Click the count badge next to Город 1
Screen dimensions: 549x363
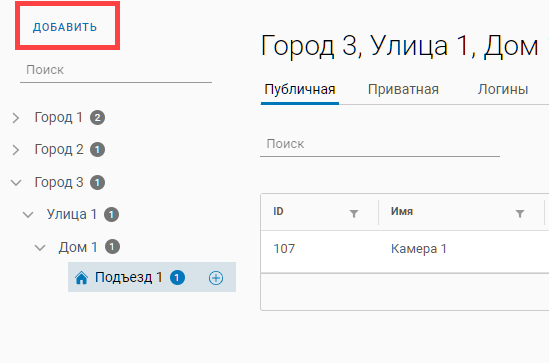[97, 118]
